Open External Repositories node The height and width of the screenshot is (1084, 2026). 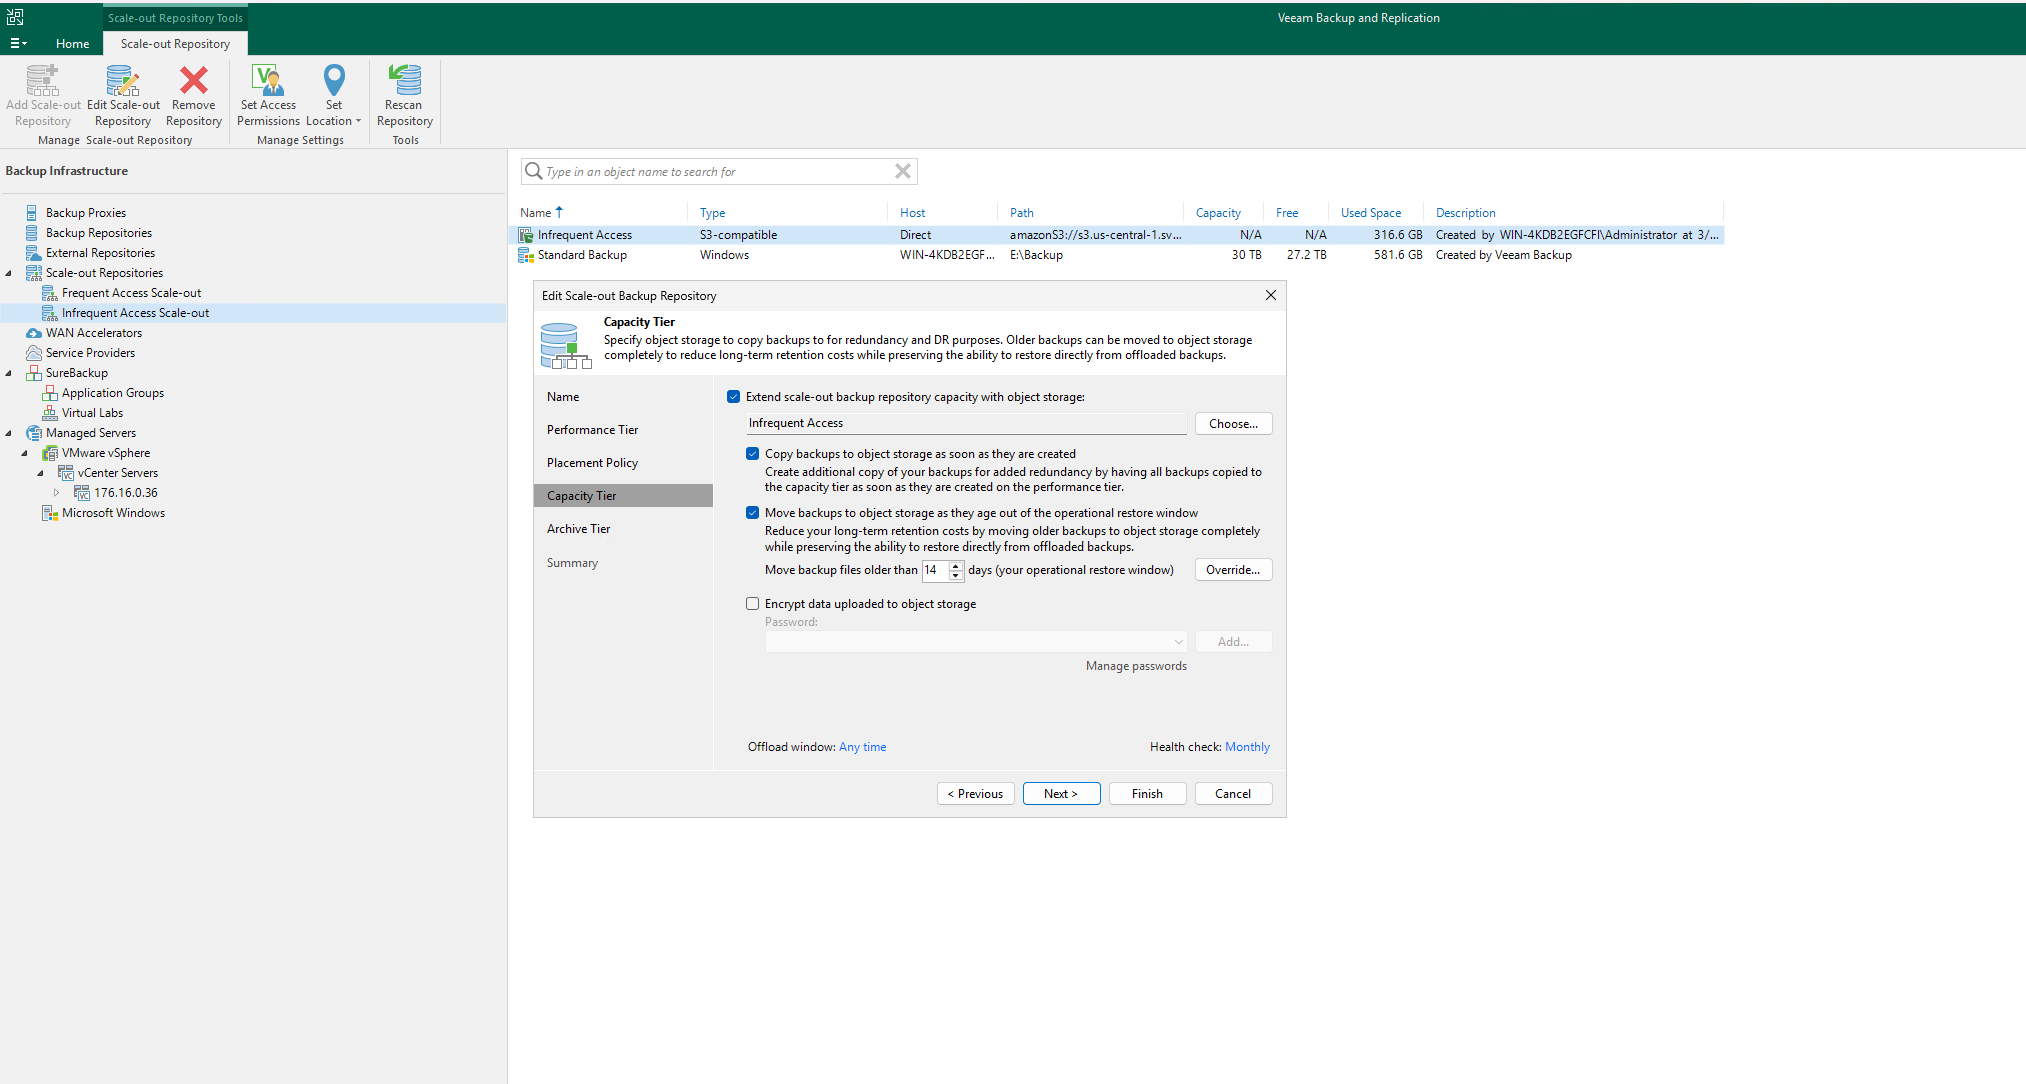tap(100, 253)
